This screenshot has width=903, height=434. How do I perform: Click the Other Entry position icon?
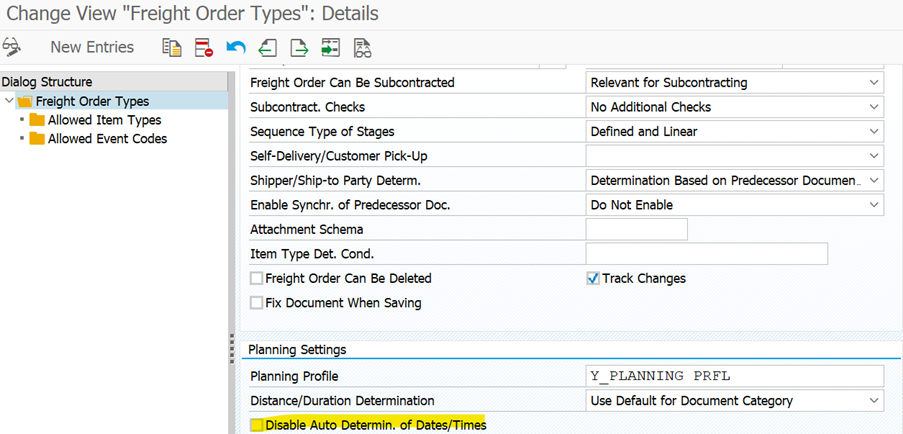tap(330, 47)
